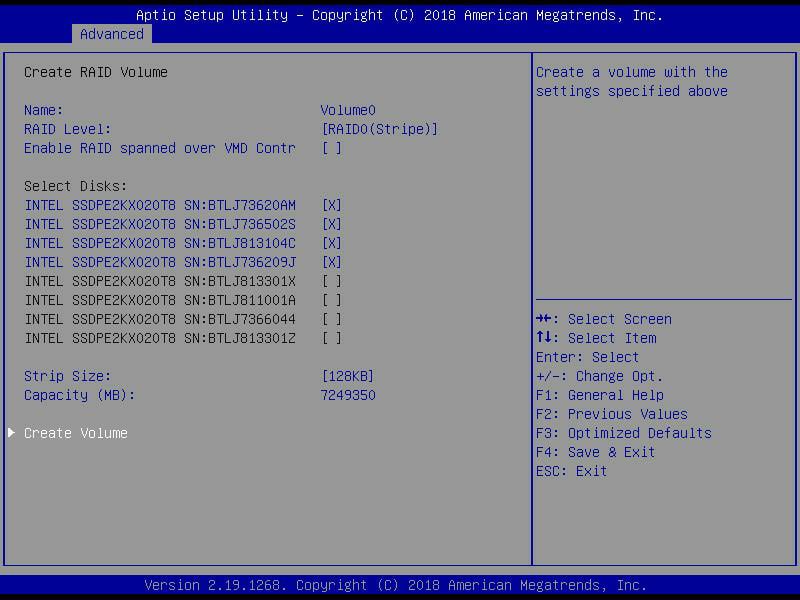Select the Capacity value 7249350
800x600 pixels.
click(x=348, y=395)
